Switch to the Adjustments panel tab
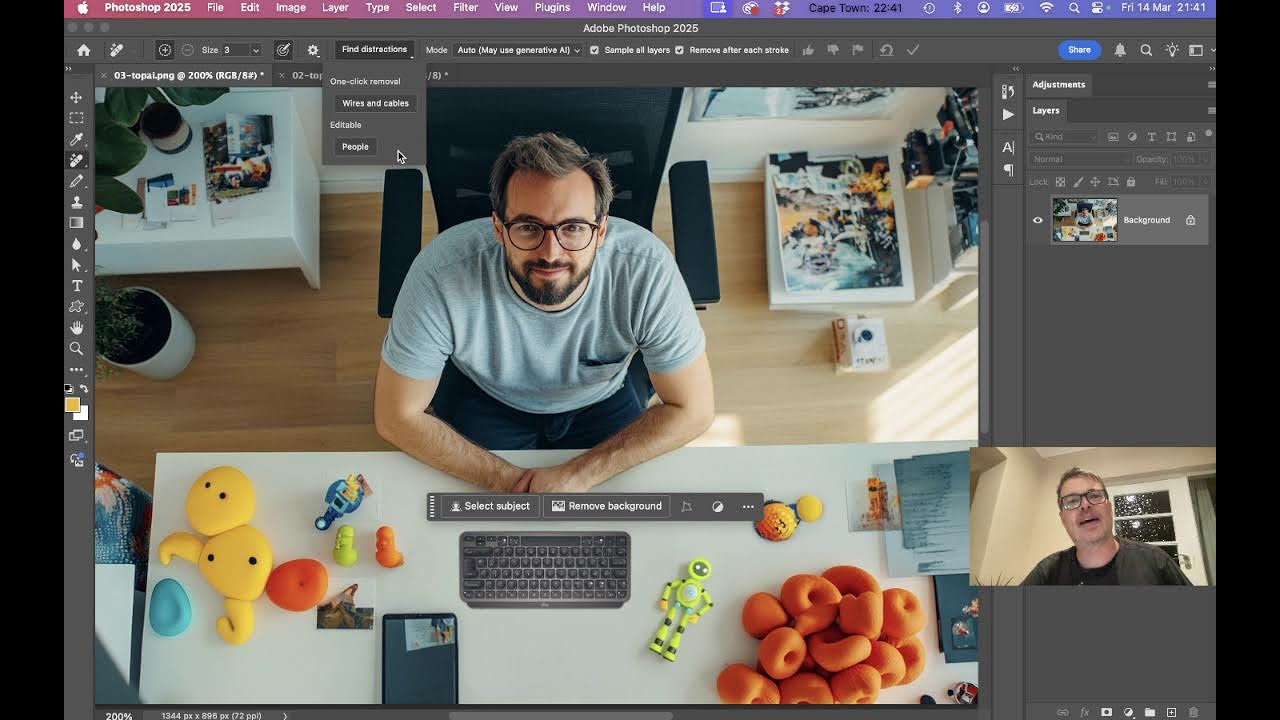 click(1058, 85)
